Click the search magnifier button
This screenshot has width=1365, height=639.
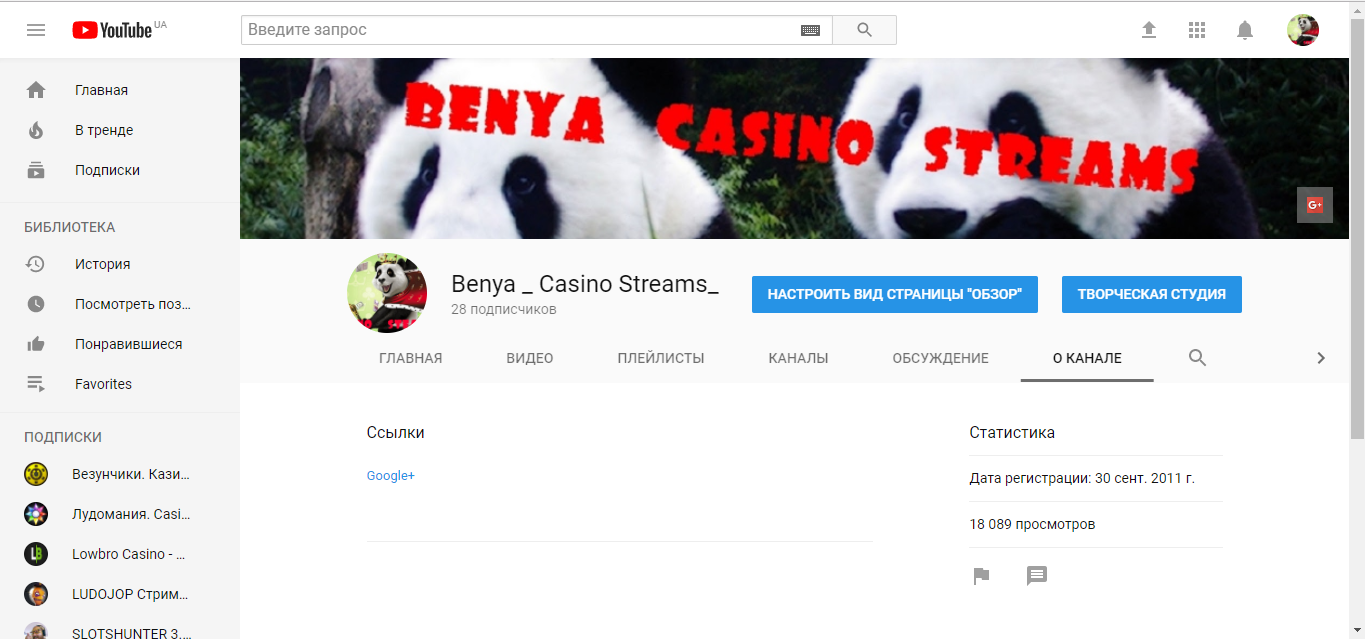pyautogui.click(x=865, y=30)
